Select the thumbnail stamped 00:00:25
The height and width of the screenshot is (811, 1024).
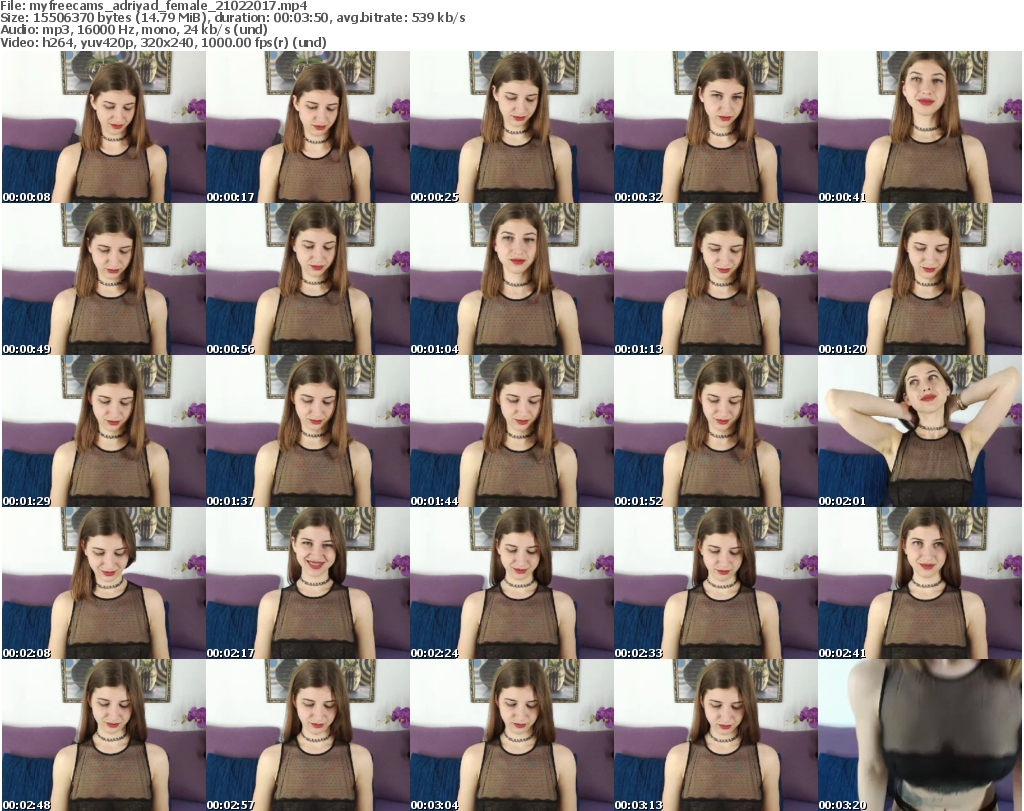[x=512, y=127]
